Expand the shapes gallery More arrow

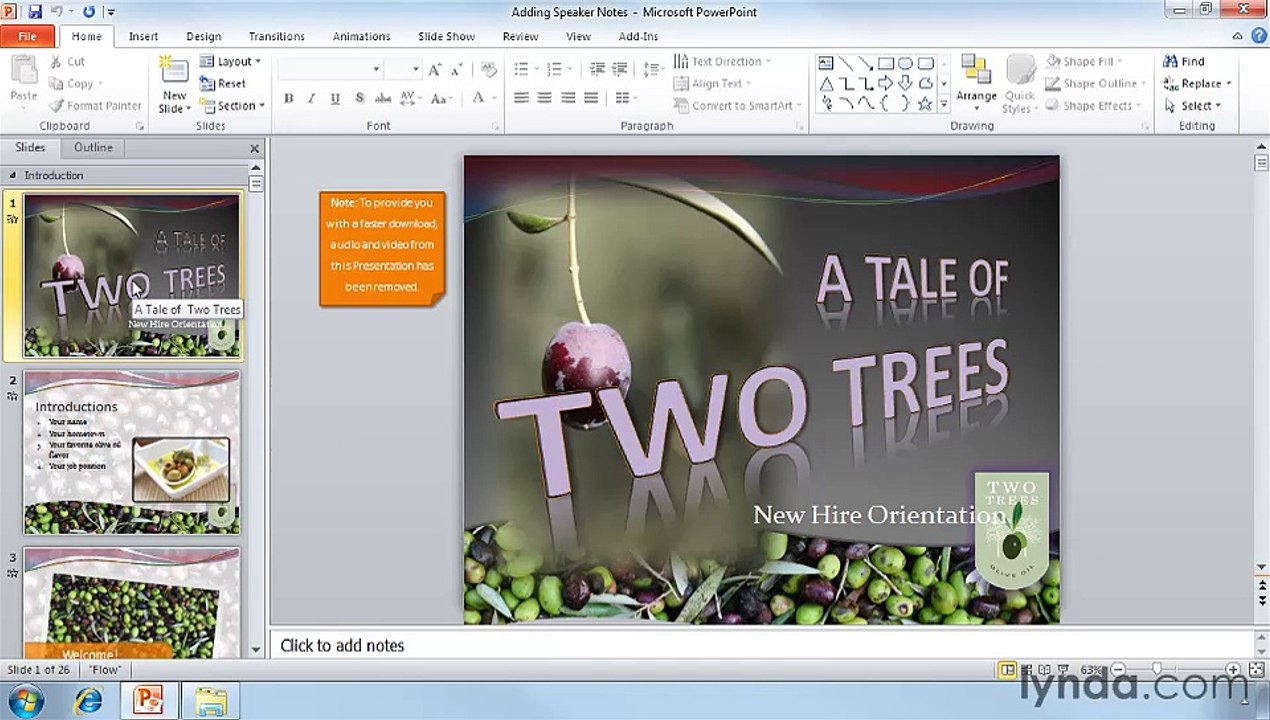pyautogui.click(x=943, y=104)
